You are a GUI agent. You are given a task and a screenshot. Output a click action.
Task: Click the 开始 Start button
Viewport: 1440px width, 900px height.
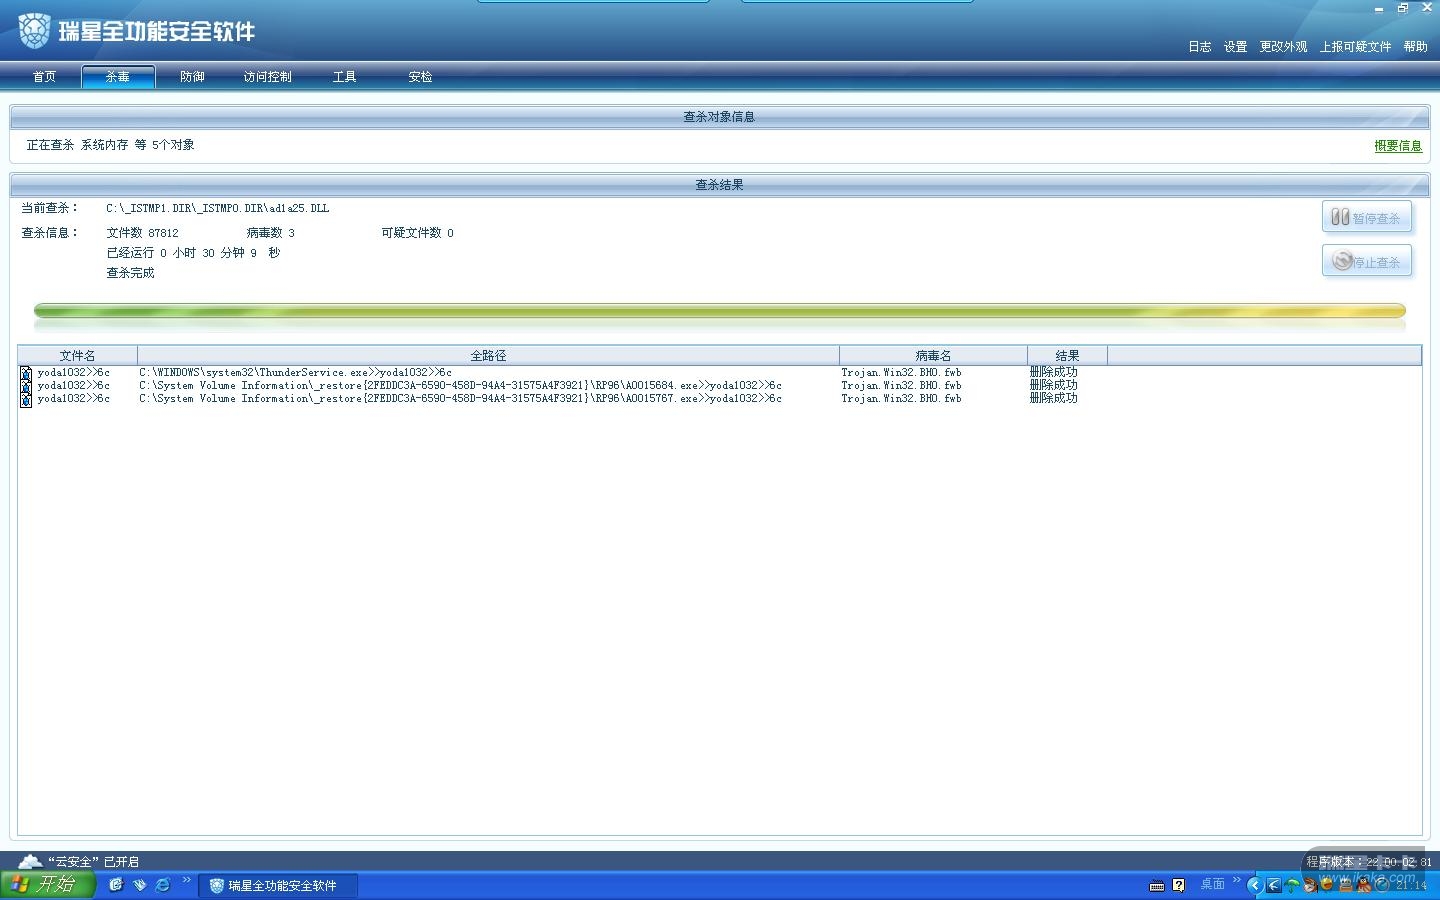47,885
